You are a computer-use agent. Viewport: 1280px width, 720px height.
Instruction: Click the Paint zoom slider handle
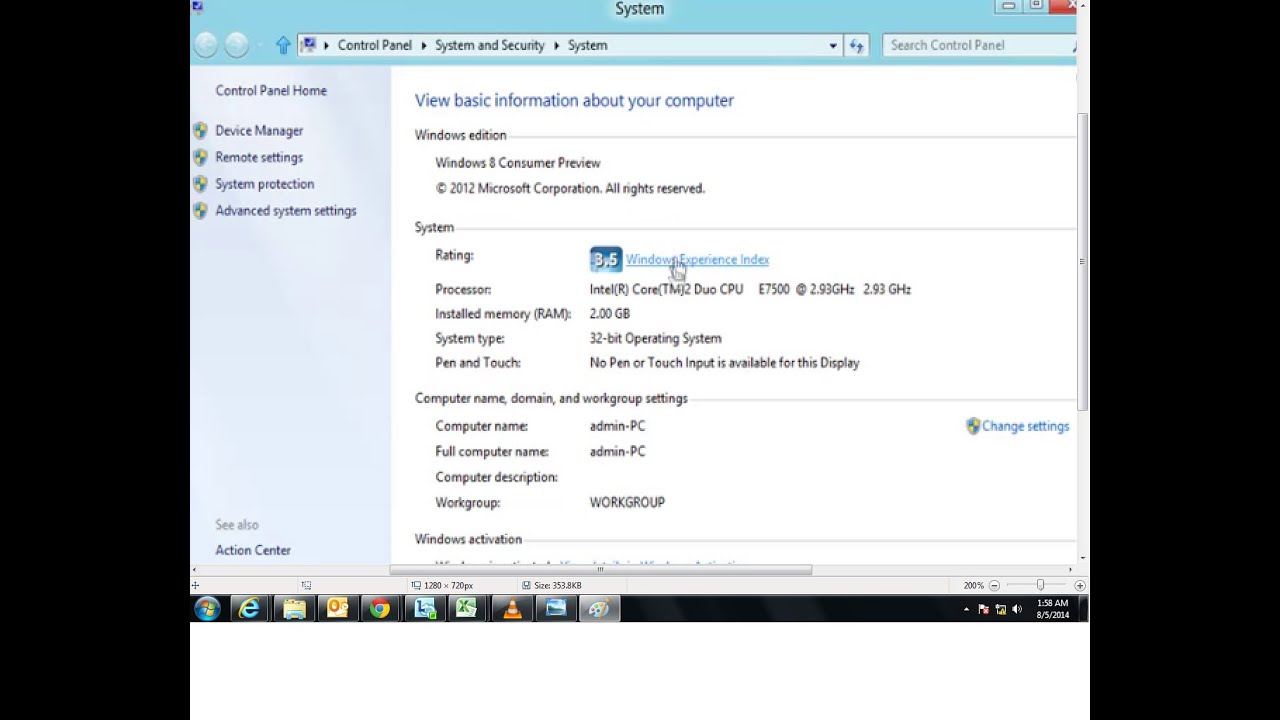(x=1040, y=585)
